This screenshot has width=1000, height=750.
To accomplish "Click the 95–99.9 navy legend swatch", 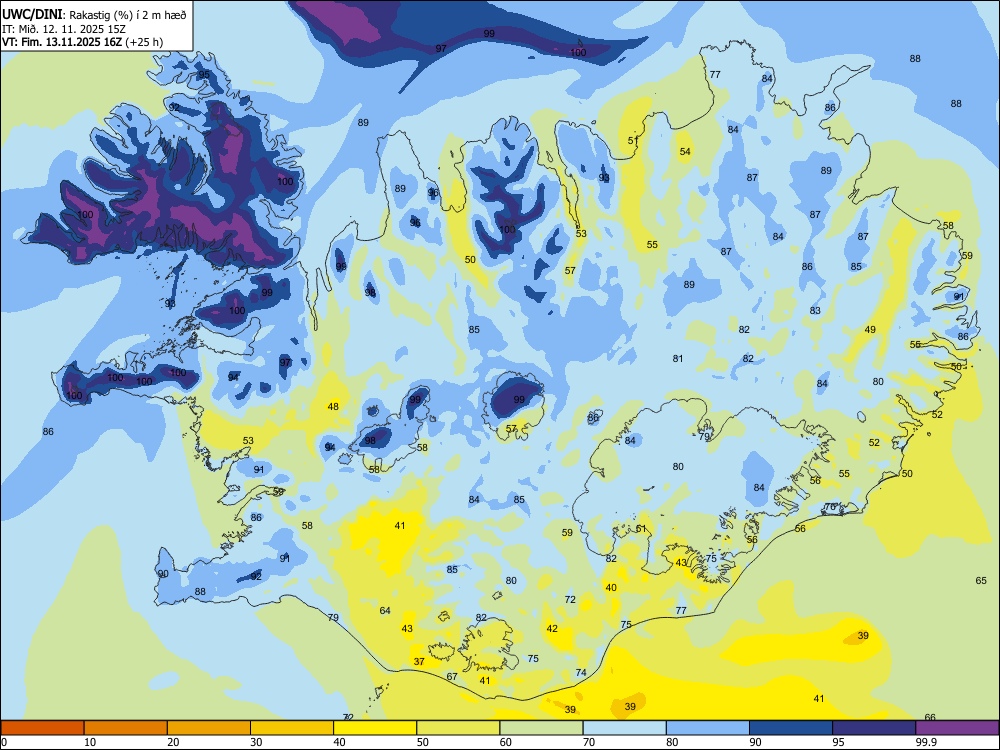I will (x=874, y=728).
